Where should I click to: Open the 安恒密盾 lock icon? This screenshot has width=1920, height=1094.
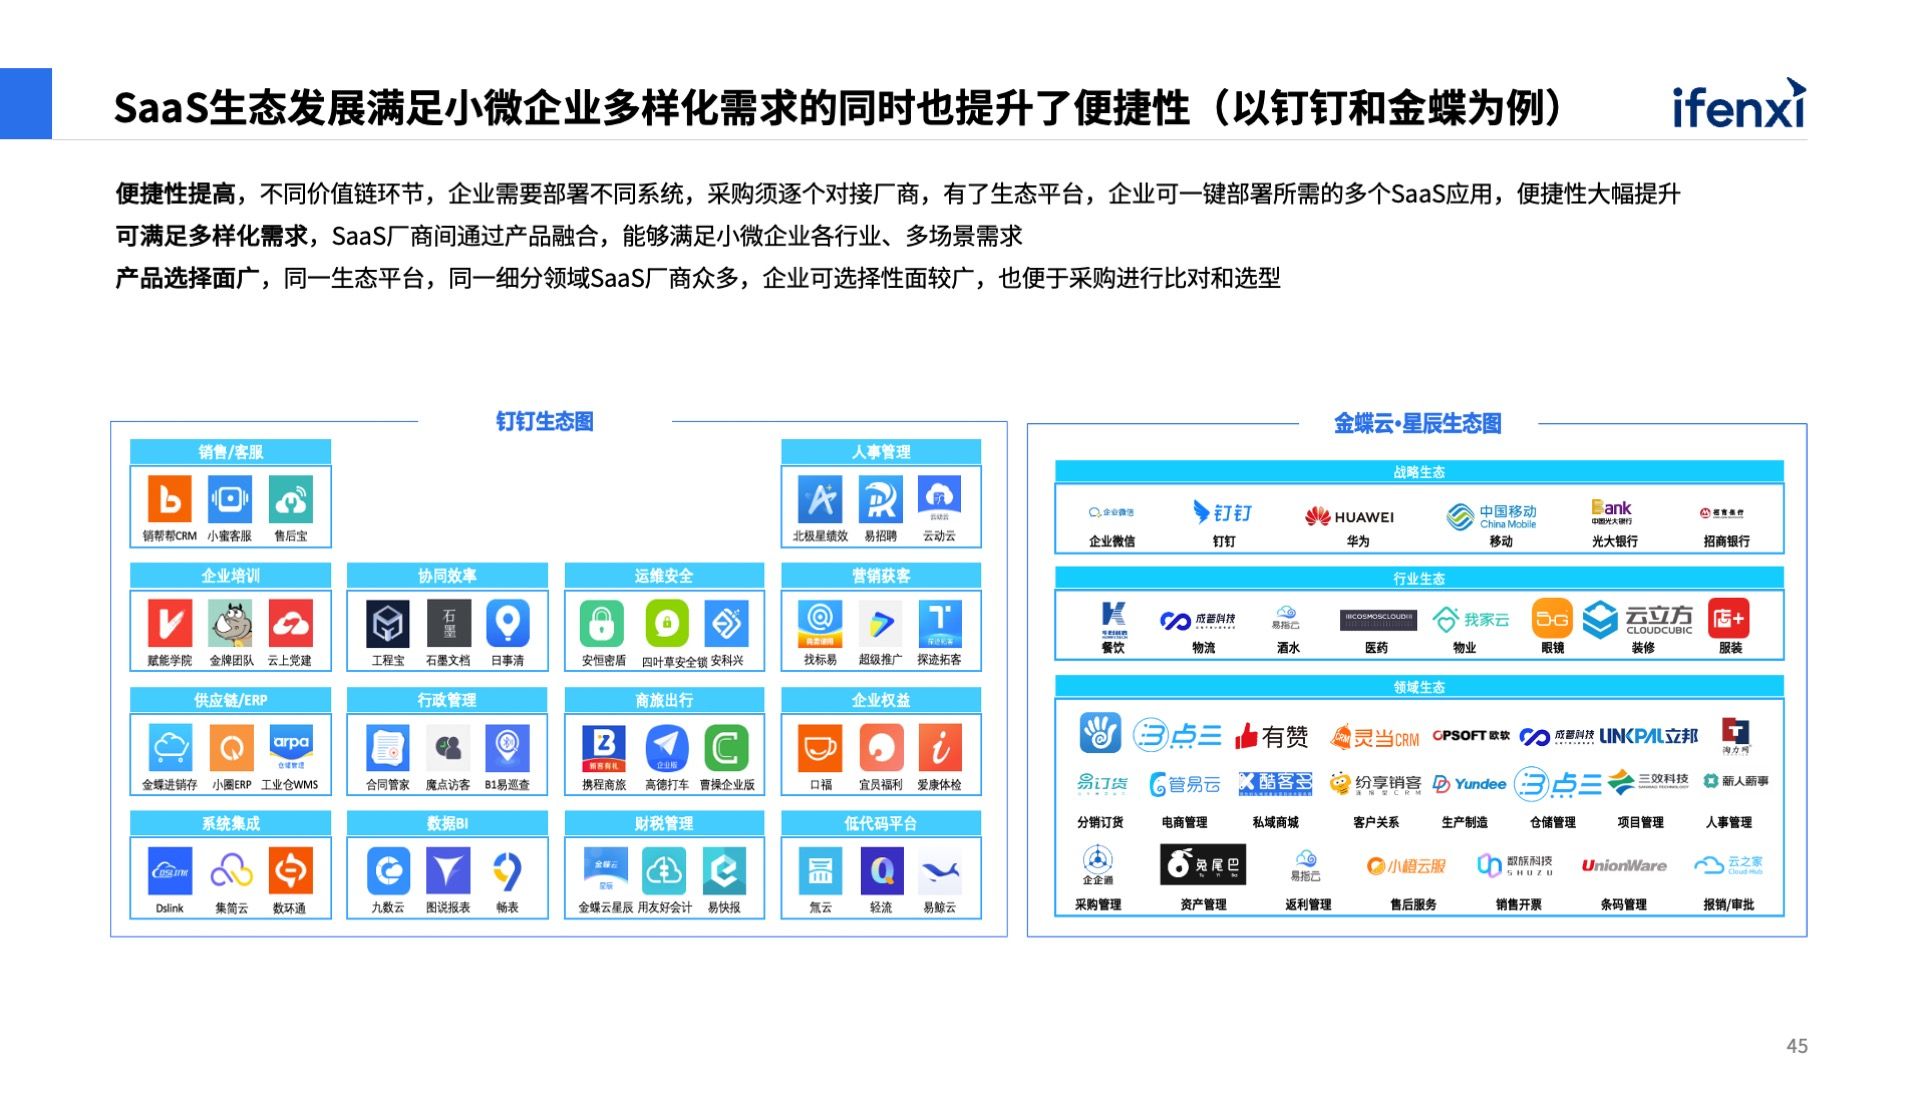[x=602, y=623]
